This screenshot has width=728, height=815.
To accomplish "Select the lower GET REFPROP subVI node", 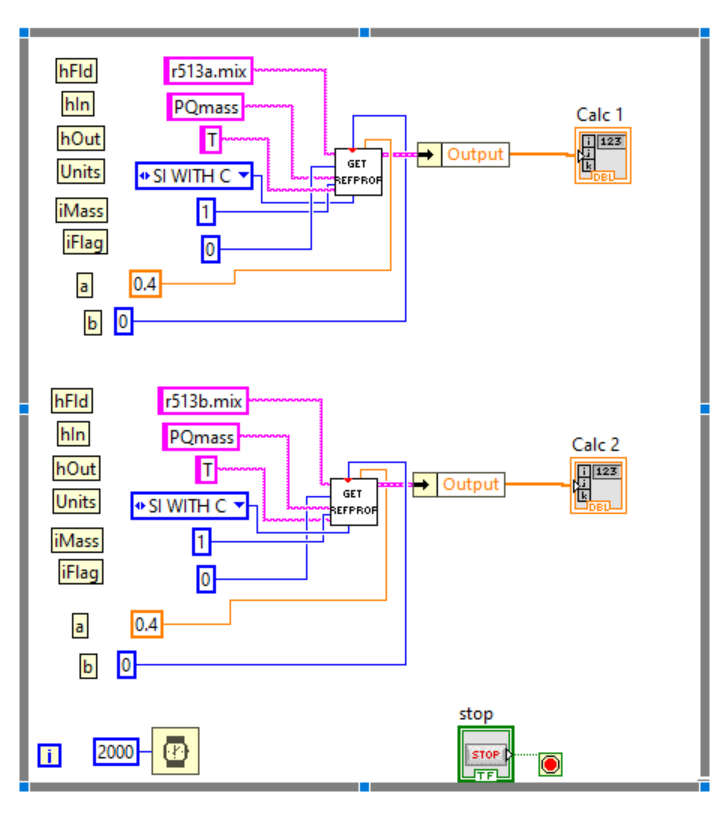I will (353, 502).
